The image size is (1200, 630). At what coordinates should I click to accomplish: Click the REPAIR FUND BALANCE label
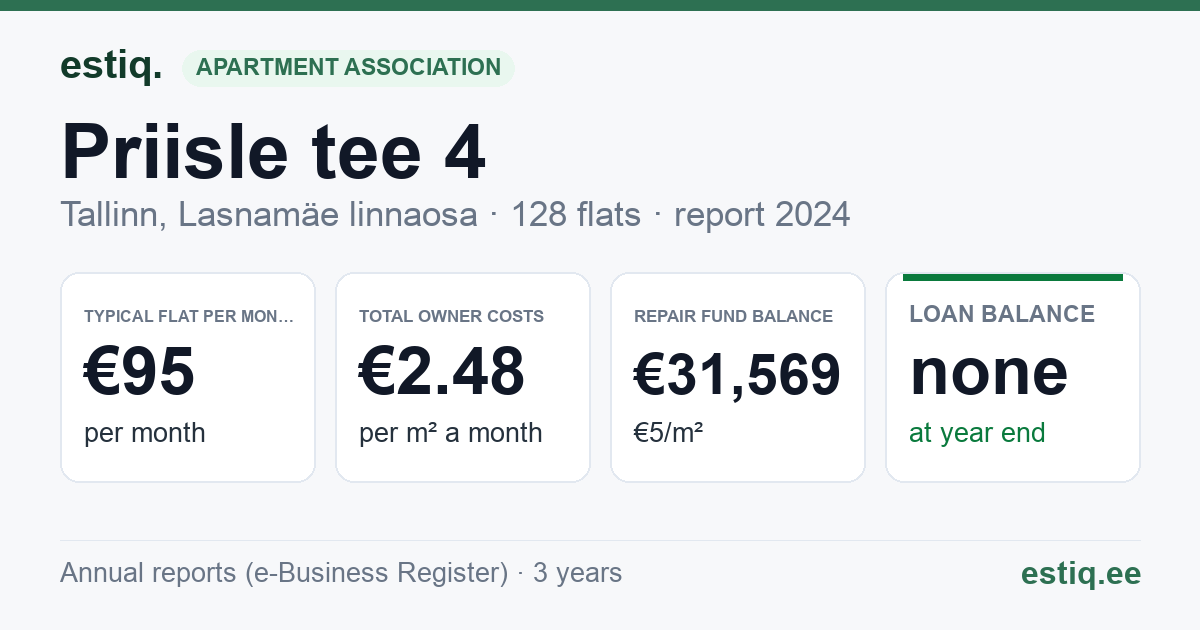(x=734, y=316)
